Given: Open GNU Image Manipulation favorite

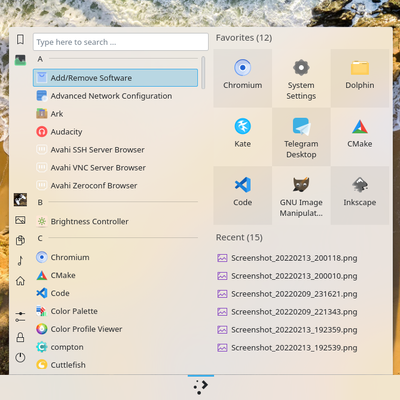Looking at the screenshot, I should coord(301,196).
